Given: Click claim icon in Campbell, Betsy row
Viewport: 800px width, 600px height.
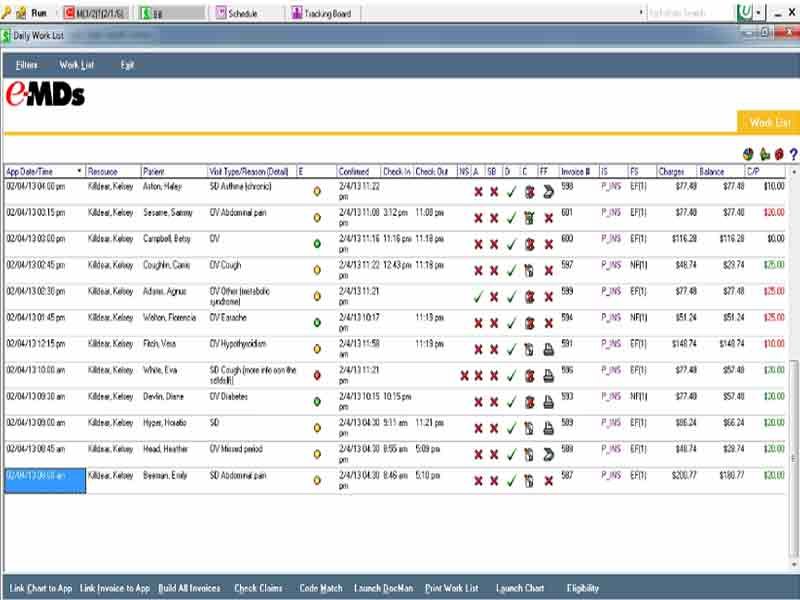Looking at the screenshot, I should pos(529,244).
